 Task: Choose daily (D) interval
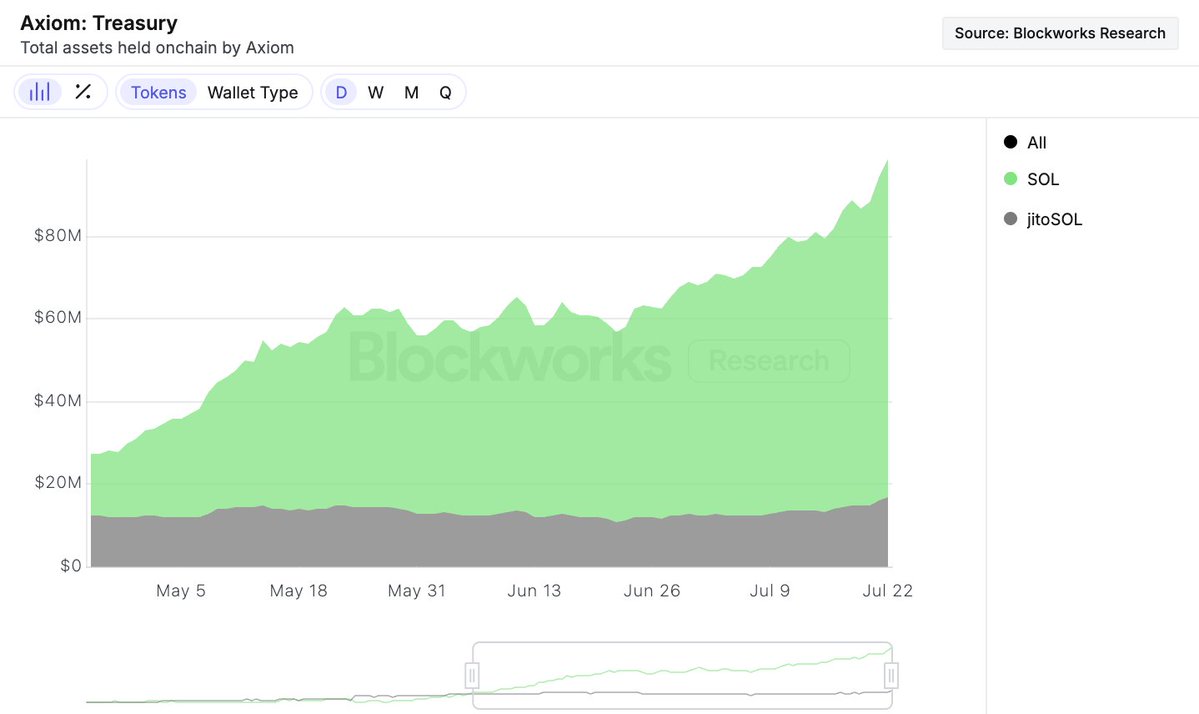tap(341, 92)
